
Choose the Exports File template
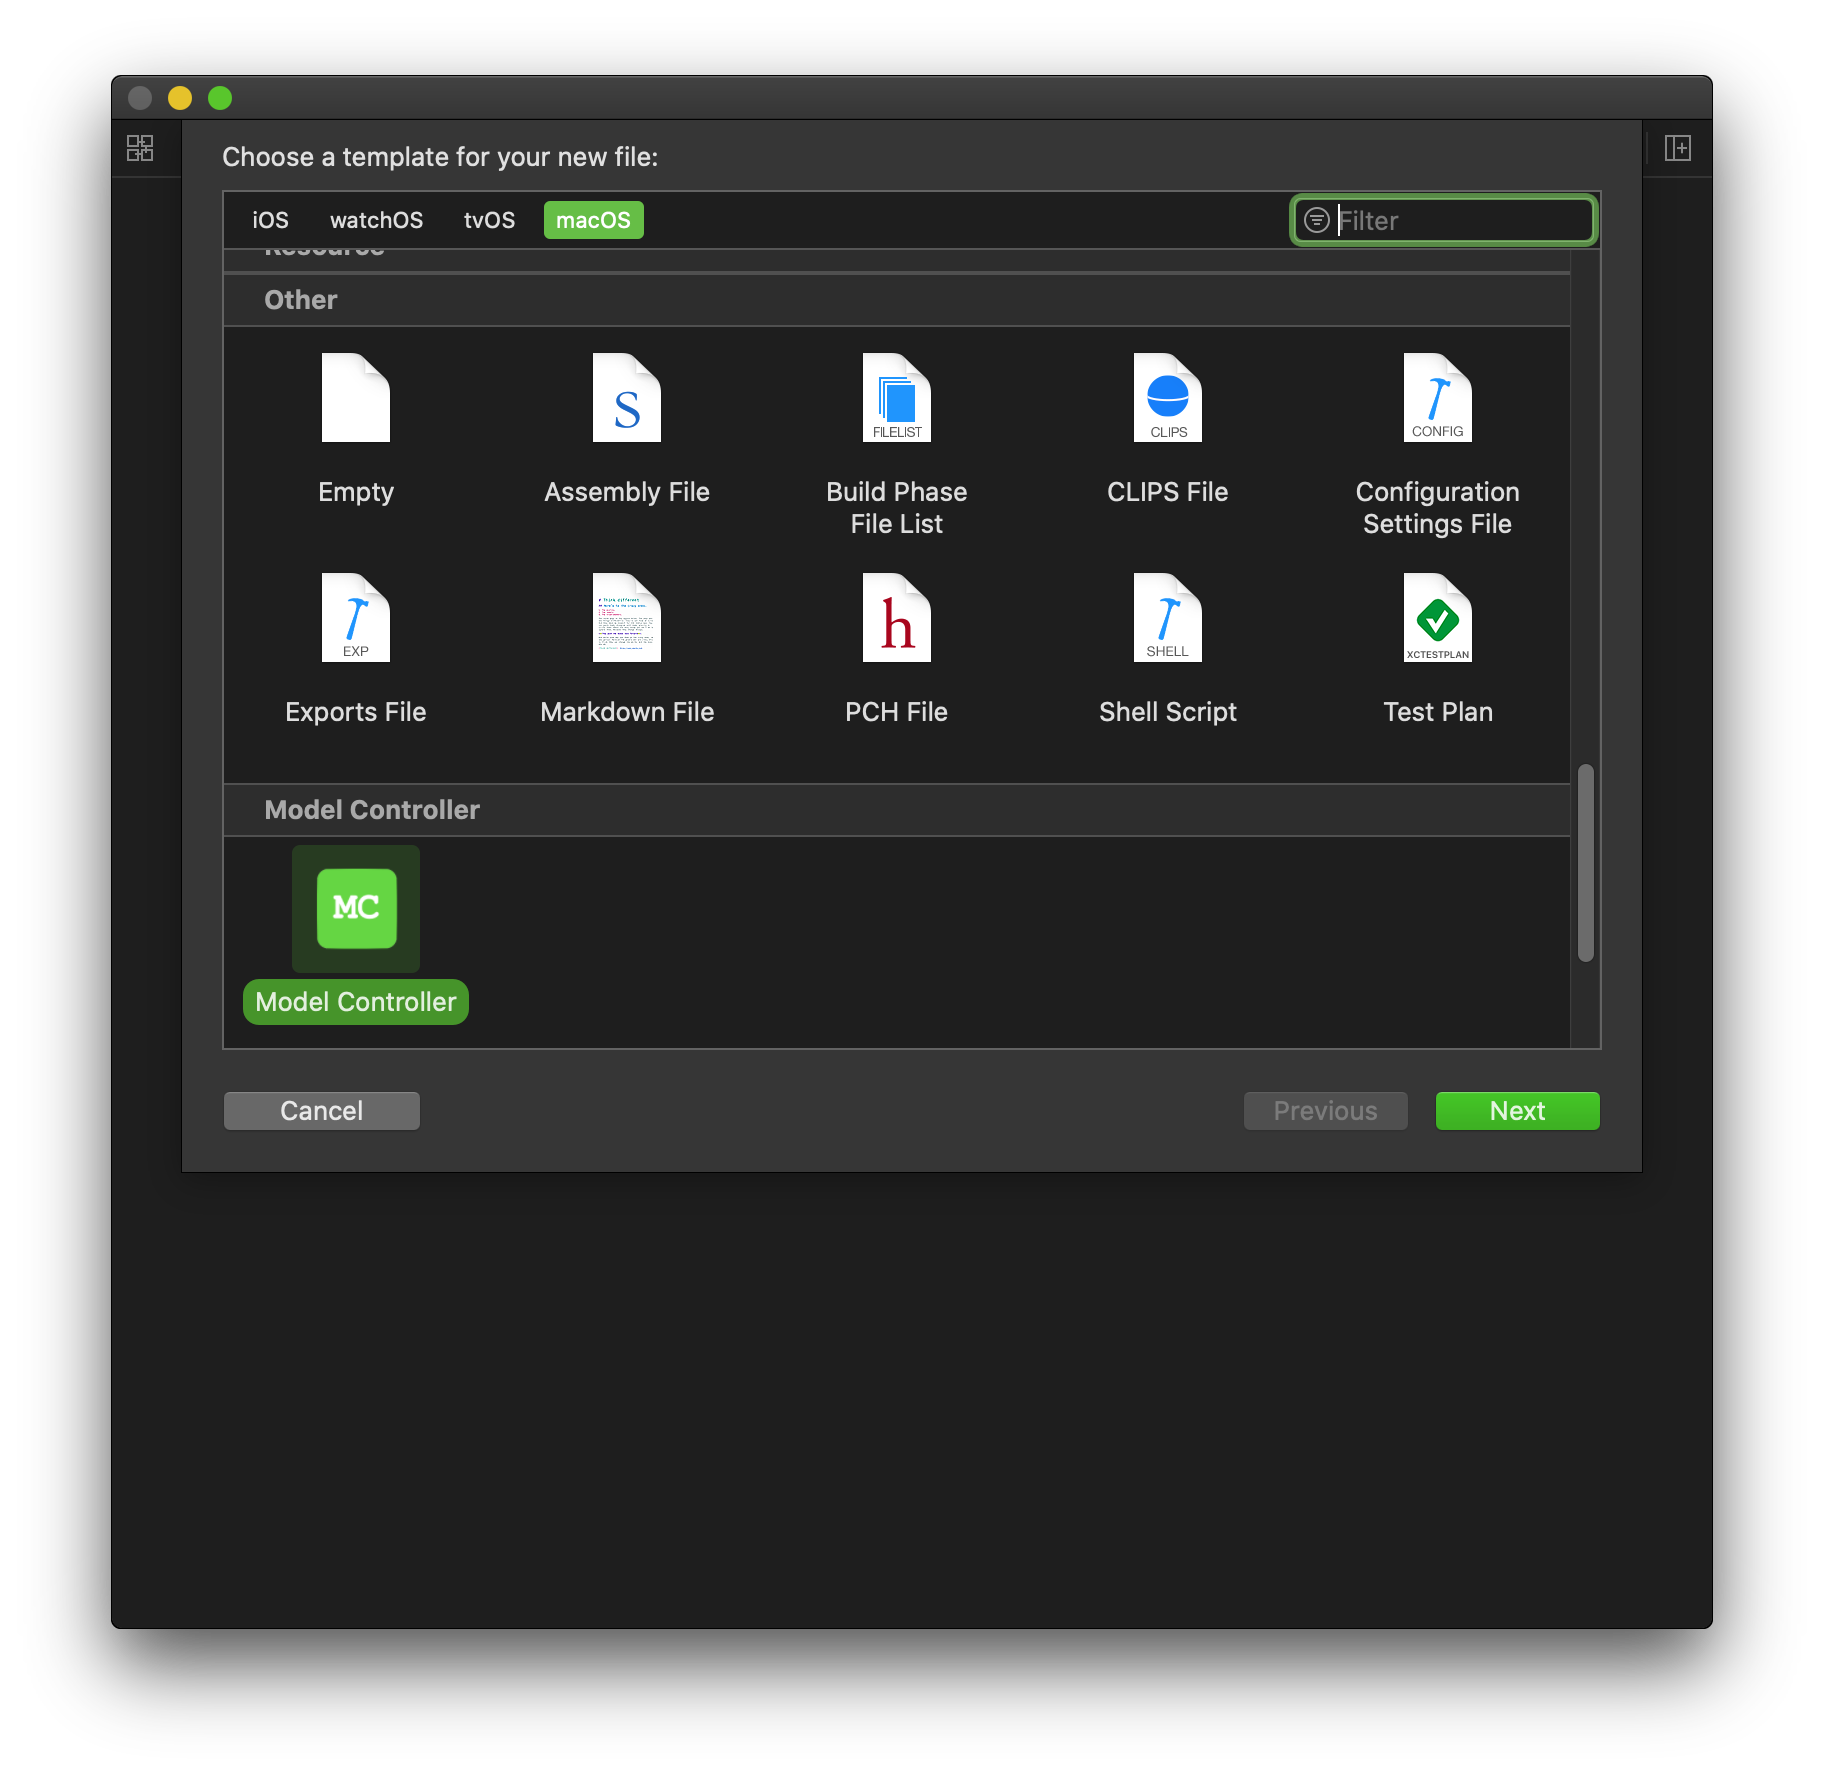pyautogui.click(x=355, y=619)
